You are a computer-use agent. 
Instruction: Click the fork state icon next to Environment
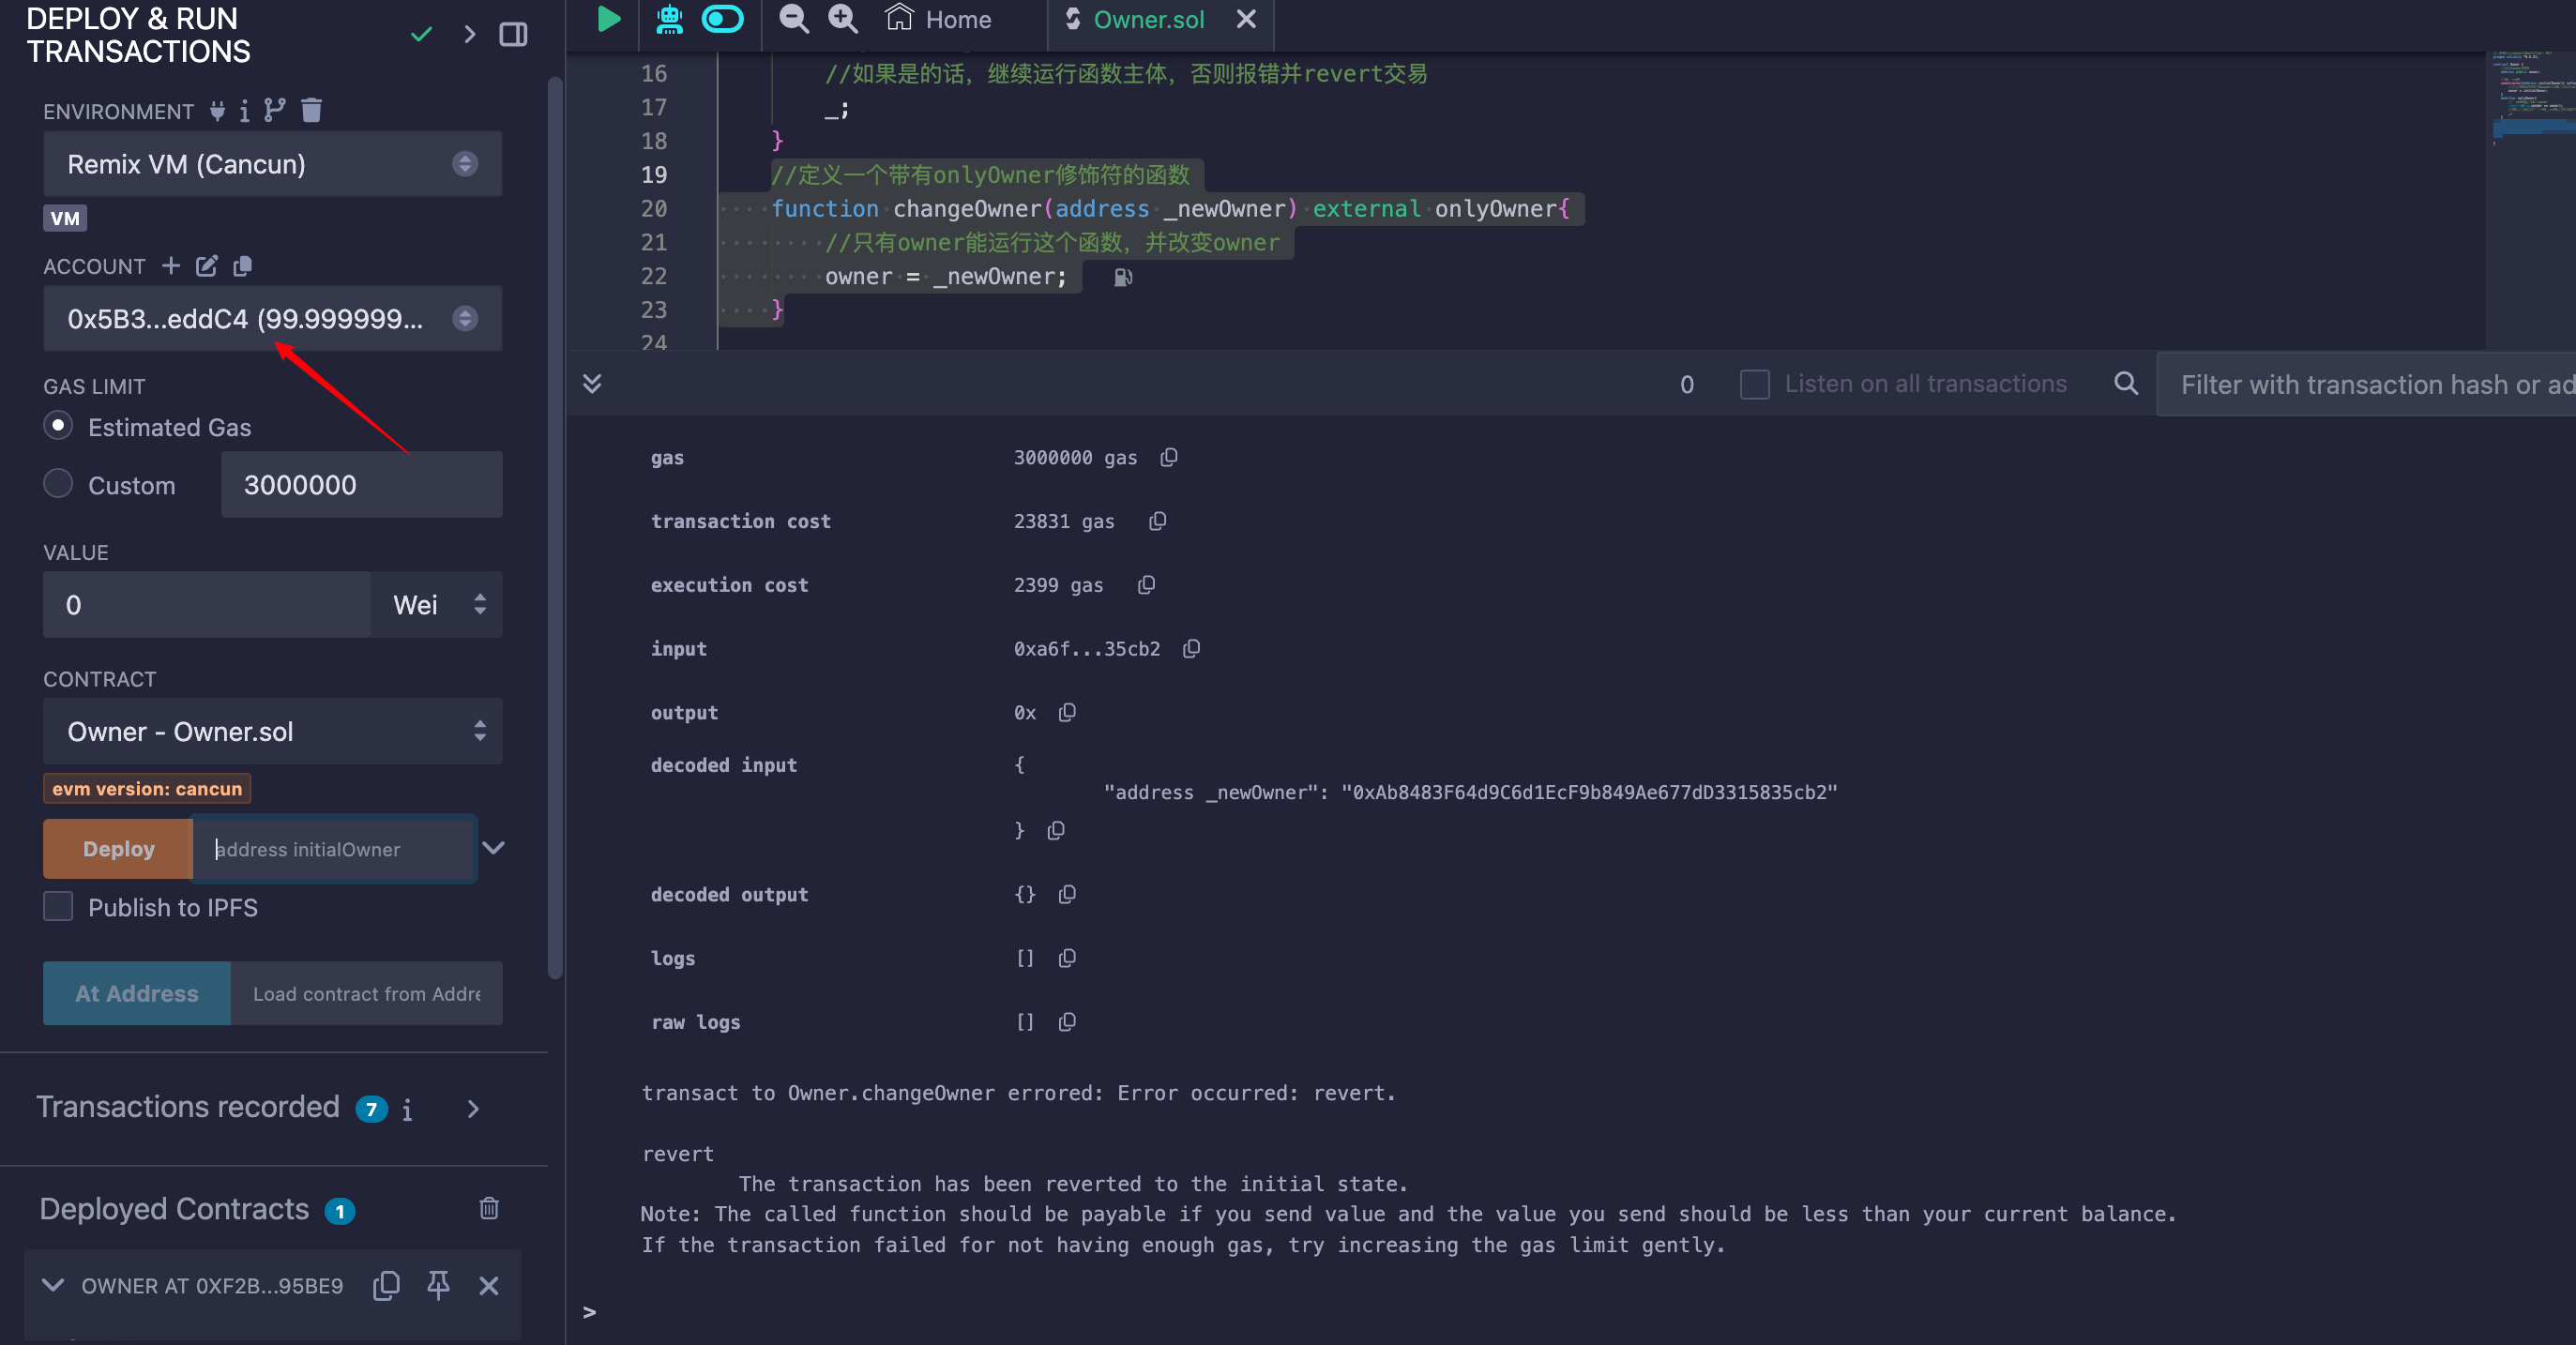coord(275,110)
